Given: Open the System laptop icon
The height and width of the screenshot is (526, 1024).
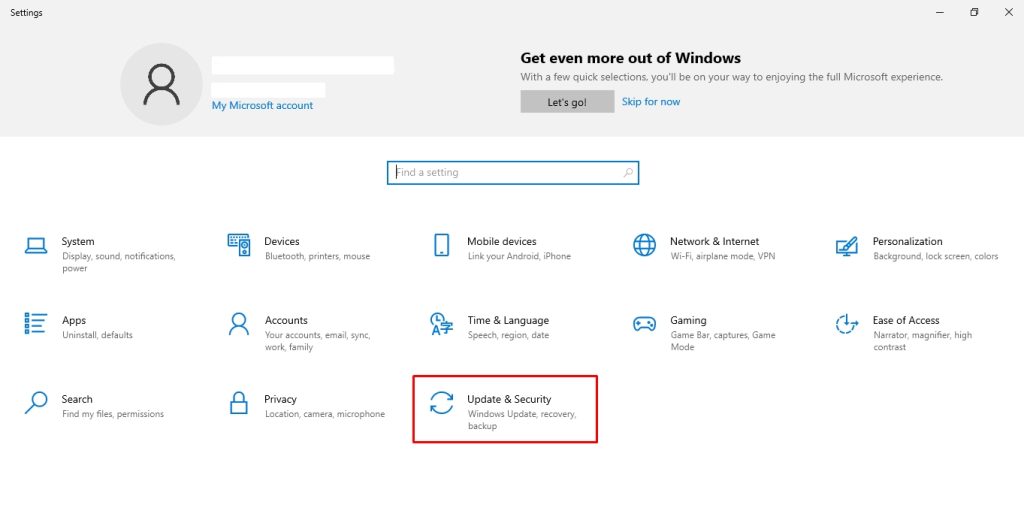Looking at the screenshot, I should [x=36, y=246].
